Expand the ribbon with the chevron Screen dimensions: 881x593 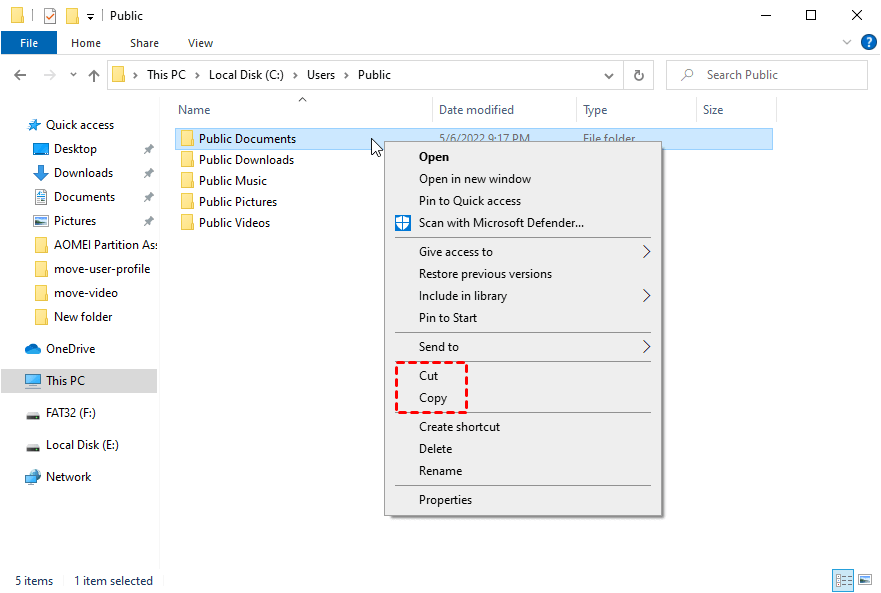click(x=848, y=43)
